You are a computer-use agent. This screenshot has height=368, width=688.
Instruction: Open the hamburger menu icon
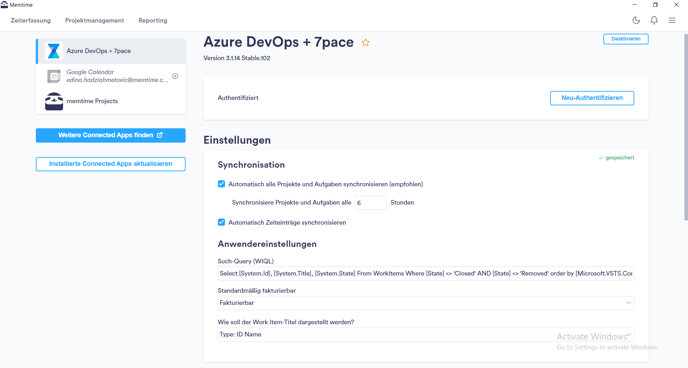[x=672, y=20]
